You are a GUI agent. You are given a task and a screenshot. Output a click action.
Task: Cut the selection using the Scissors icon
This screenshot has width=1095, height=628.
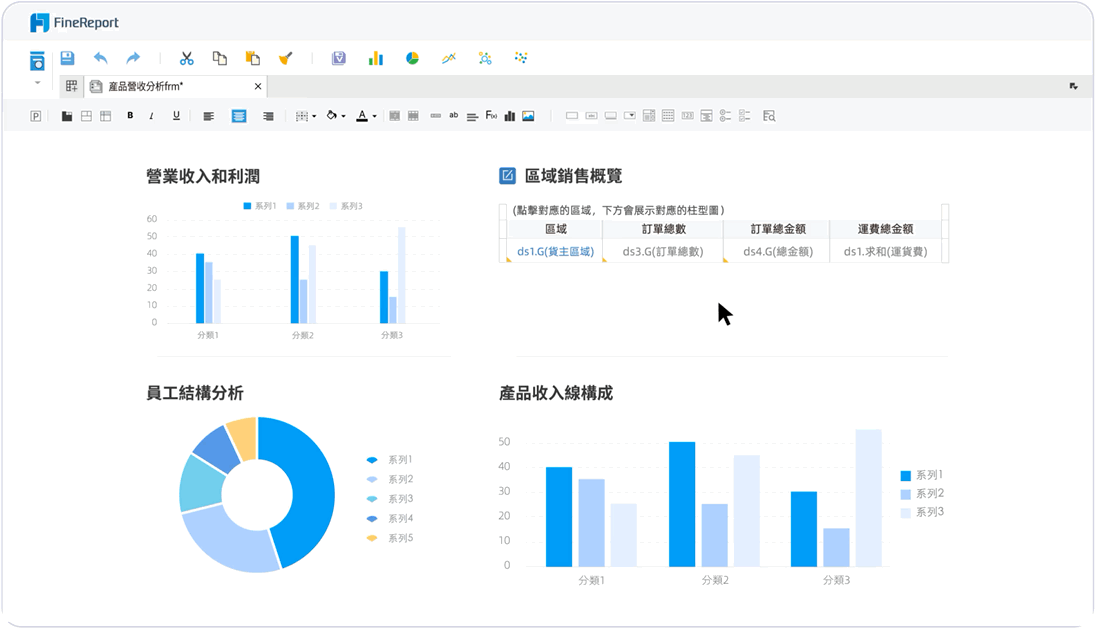[x=187, y=58]
